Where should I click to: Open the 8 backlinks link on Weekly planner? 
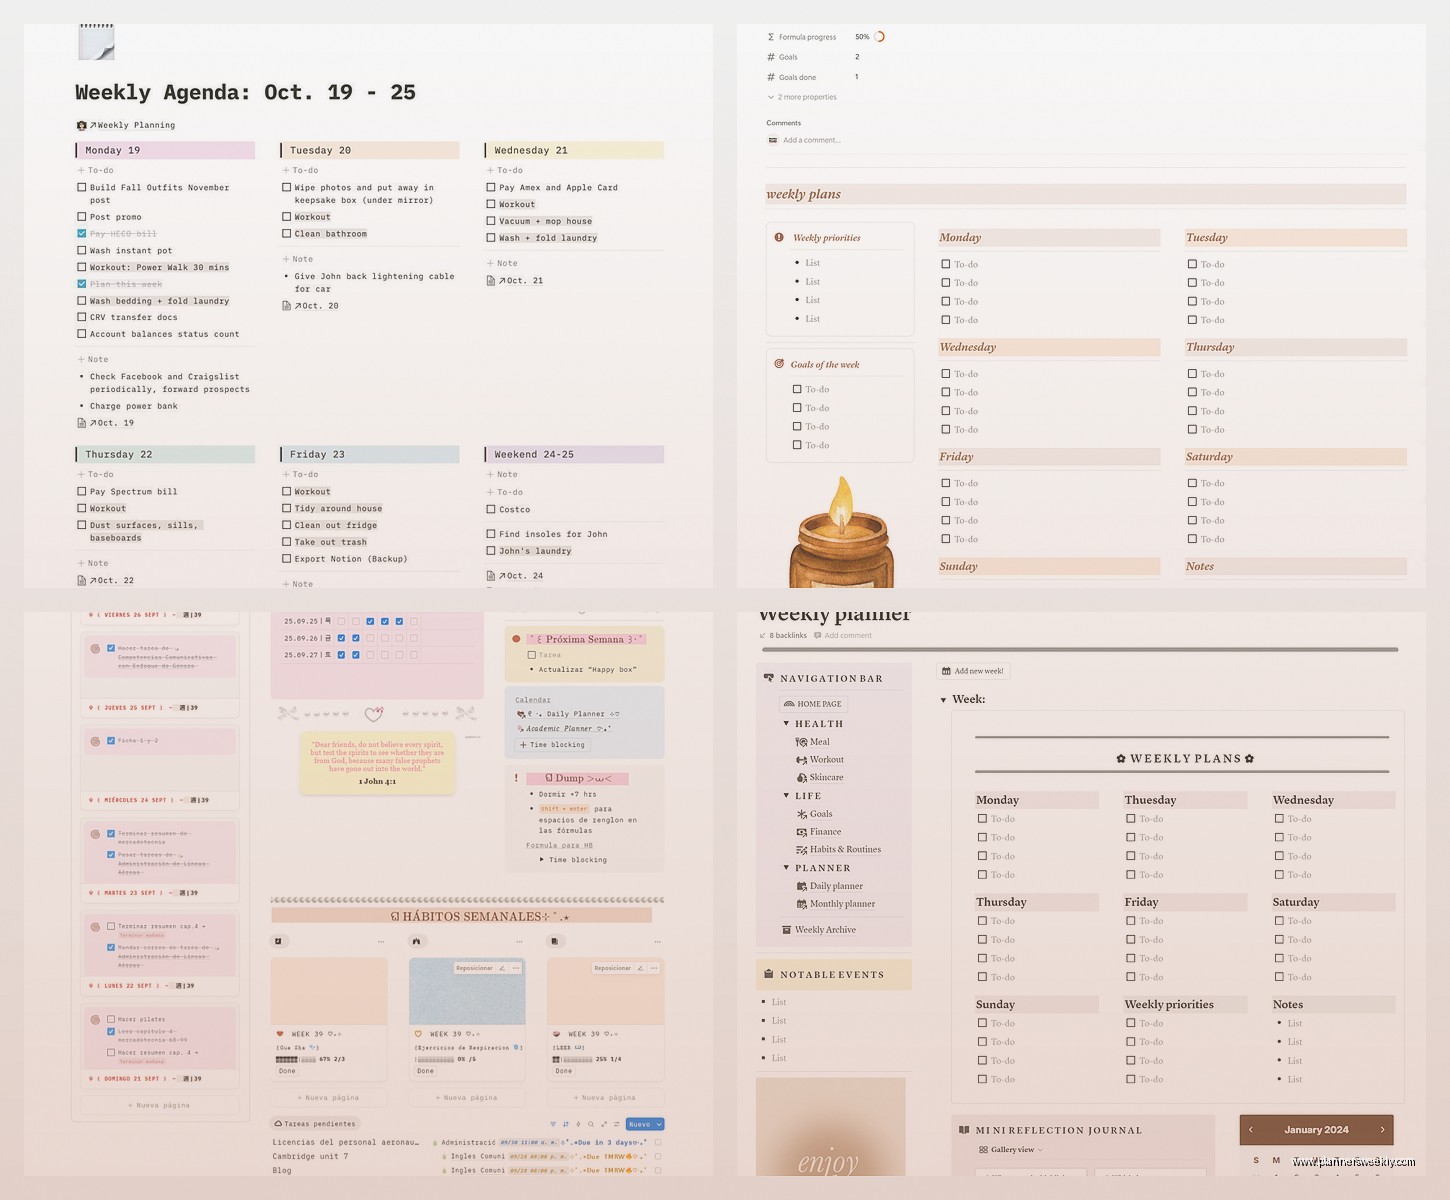tap(788, 635)
